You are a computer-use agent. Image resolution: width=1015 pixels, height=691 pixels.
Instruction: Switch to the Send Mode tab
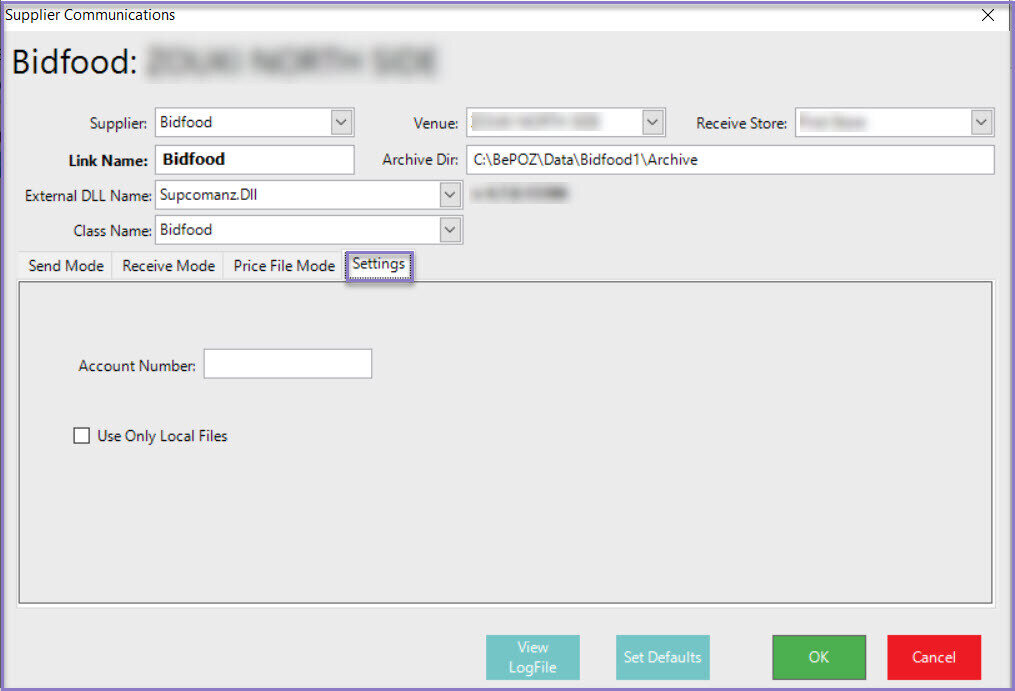tap(66, 266)
